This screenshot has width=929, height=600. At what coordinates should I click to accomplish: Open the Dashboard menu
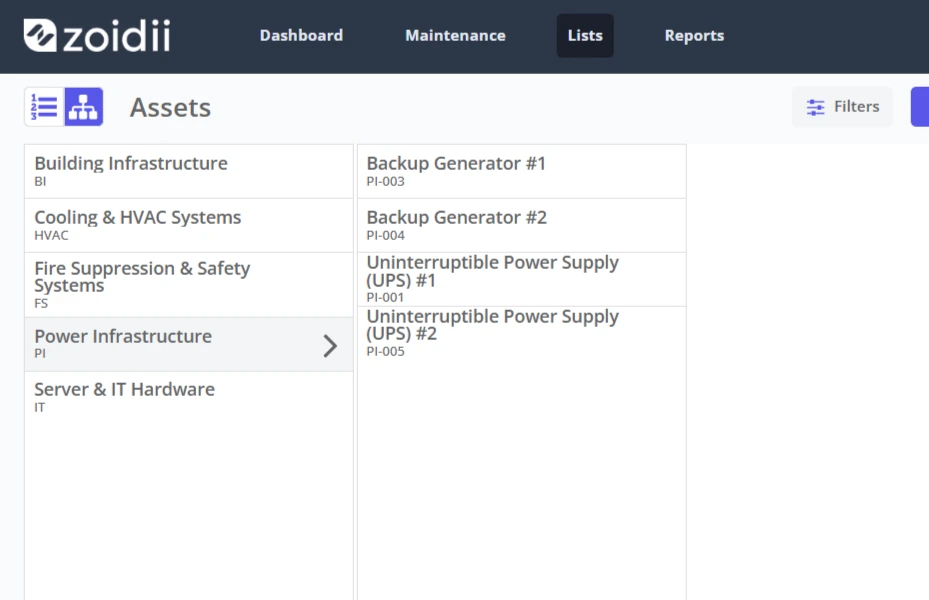[301, 36]
